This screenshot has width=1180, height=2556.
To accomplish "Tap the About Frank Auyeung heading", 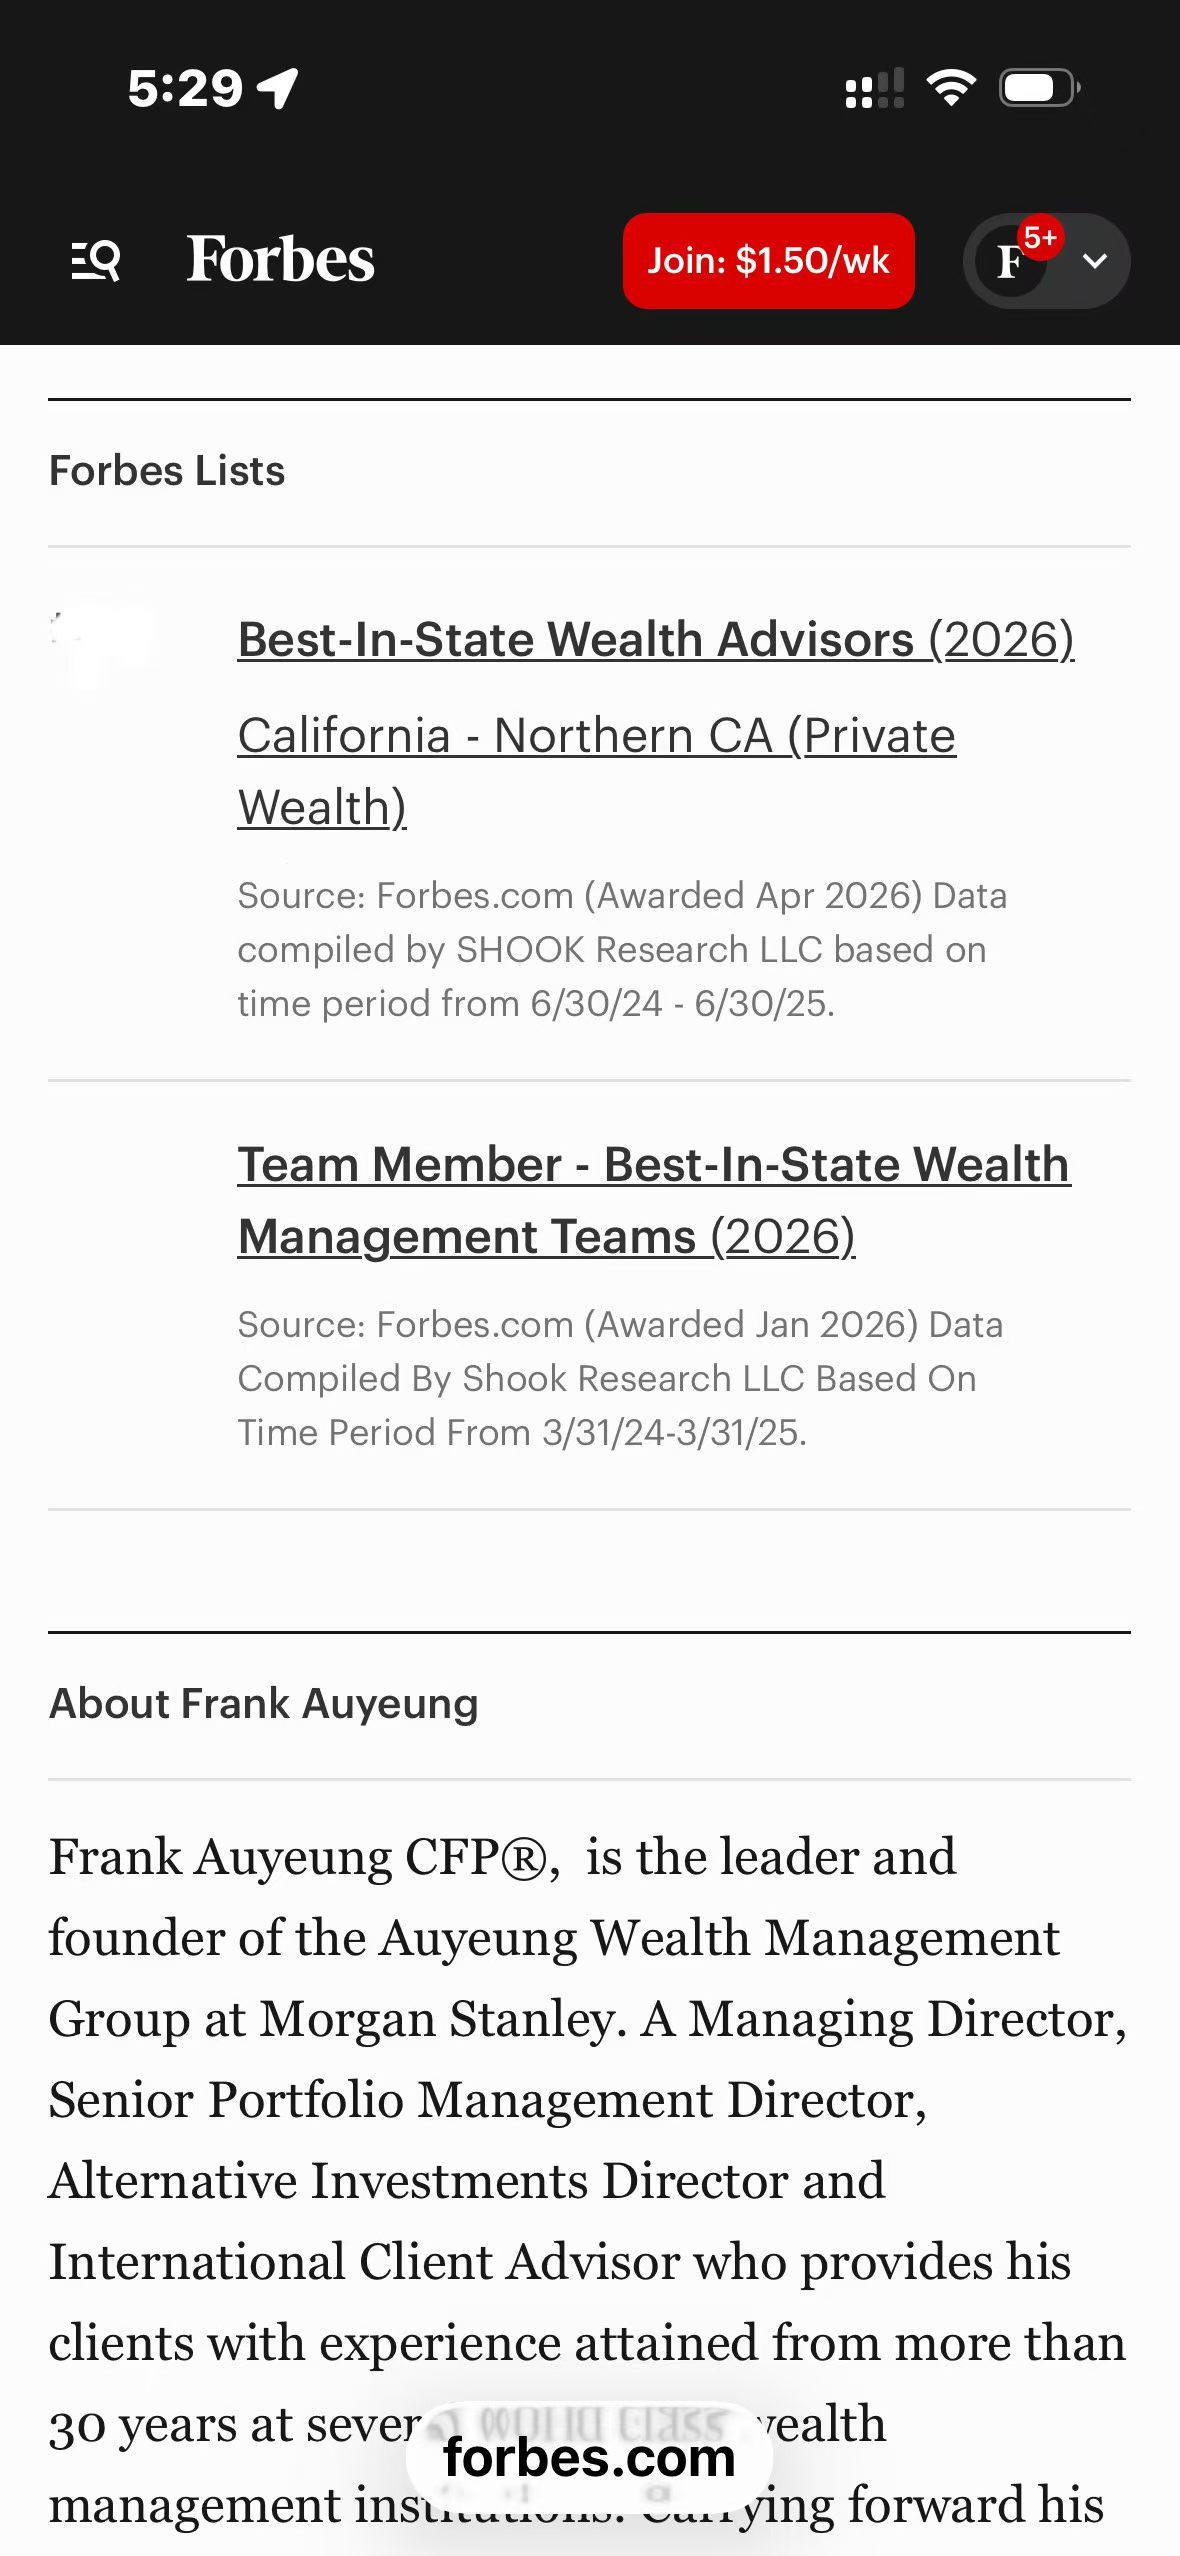I will coord(264,1704).
